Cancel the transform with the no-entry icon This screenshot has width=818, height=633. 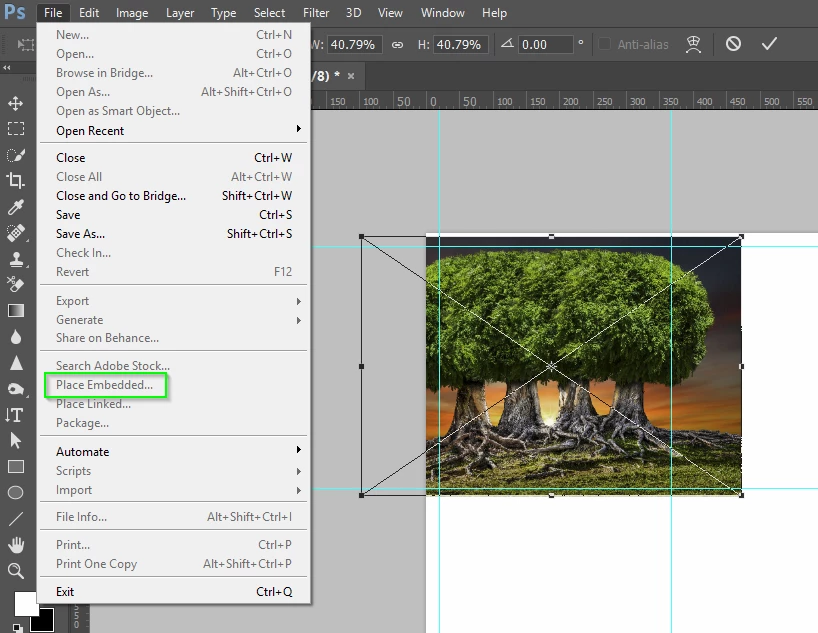click(733, 44)
